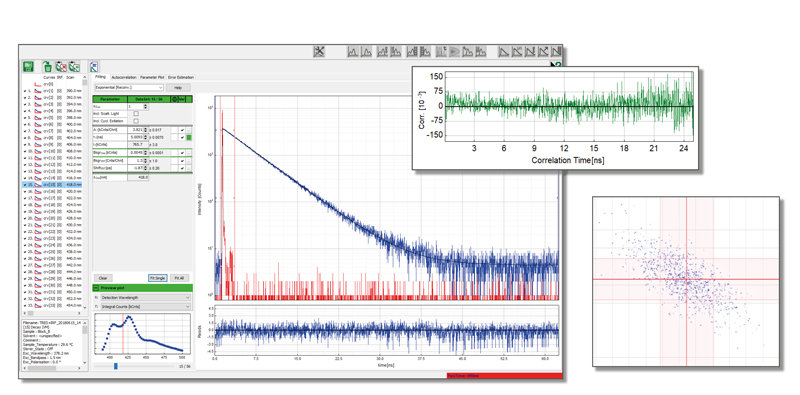Viewport: 800px width, 395px height.
Task: Click remove-curve icon with green mark
Action: [74, 66]
